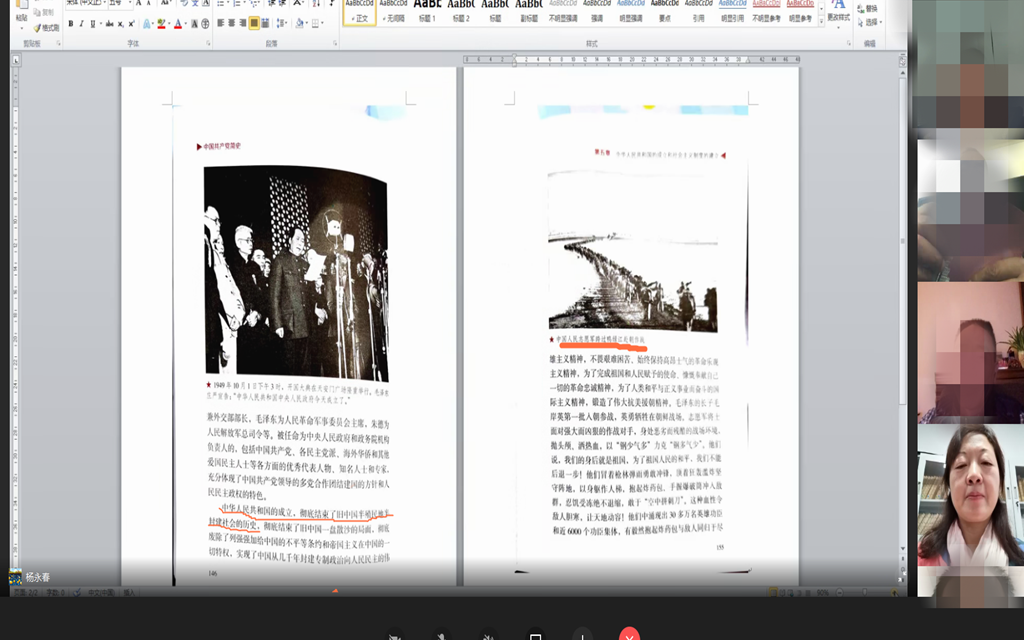Screen dimensions: 1024x640
Task: Apply italic formatting to text
Action: [82, 23]
